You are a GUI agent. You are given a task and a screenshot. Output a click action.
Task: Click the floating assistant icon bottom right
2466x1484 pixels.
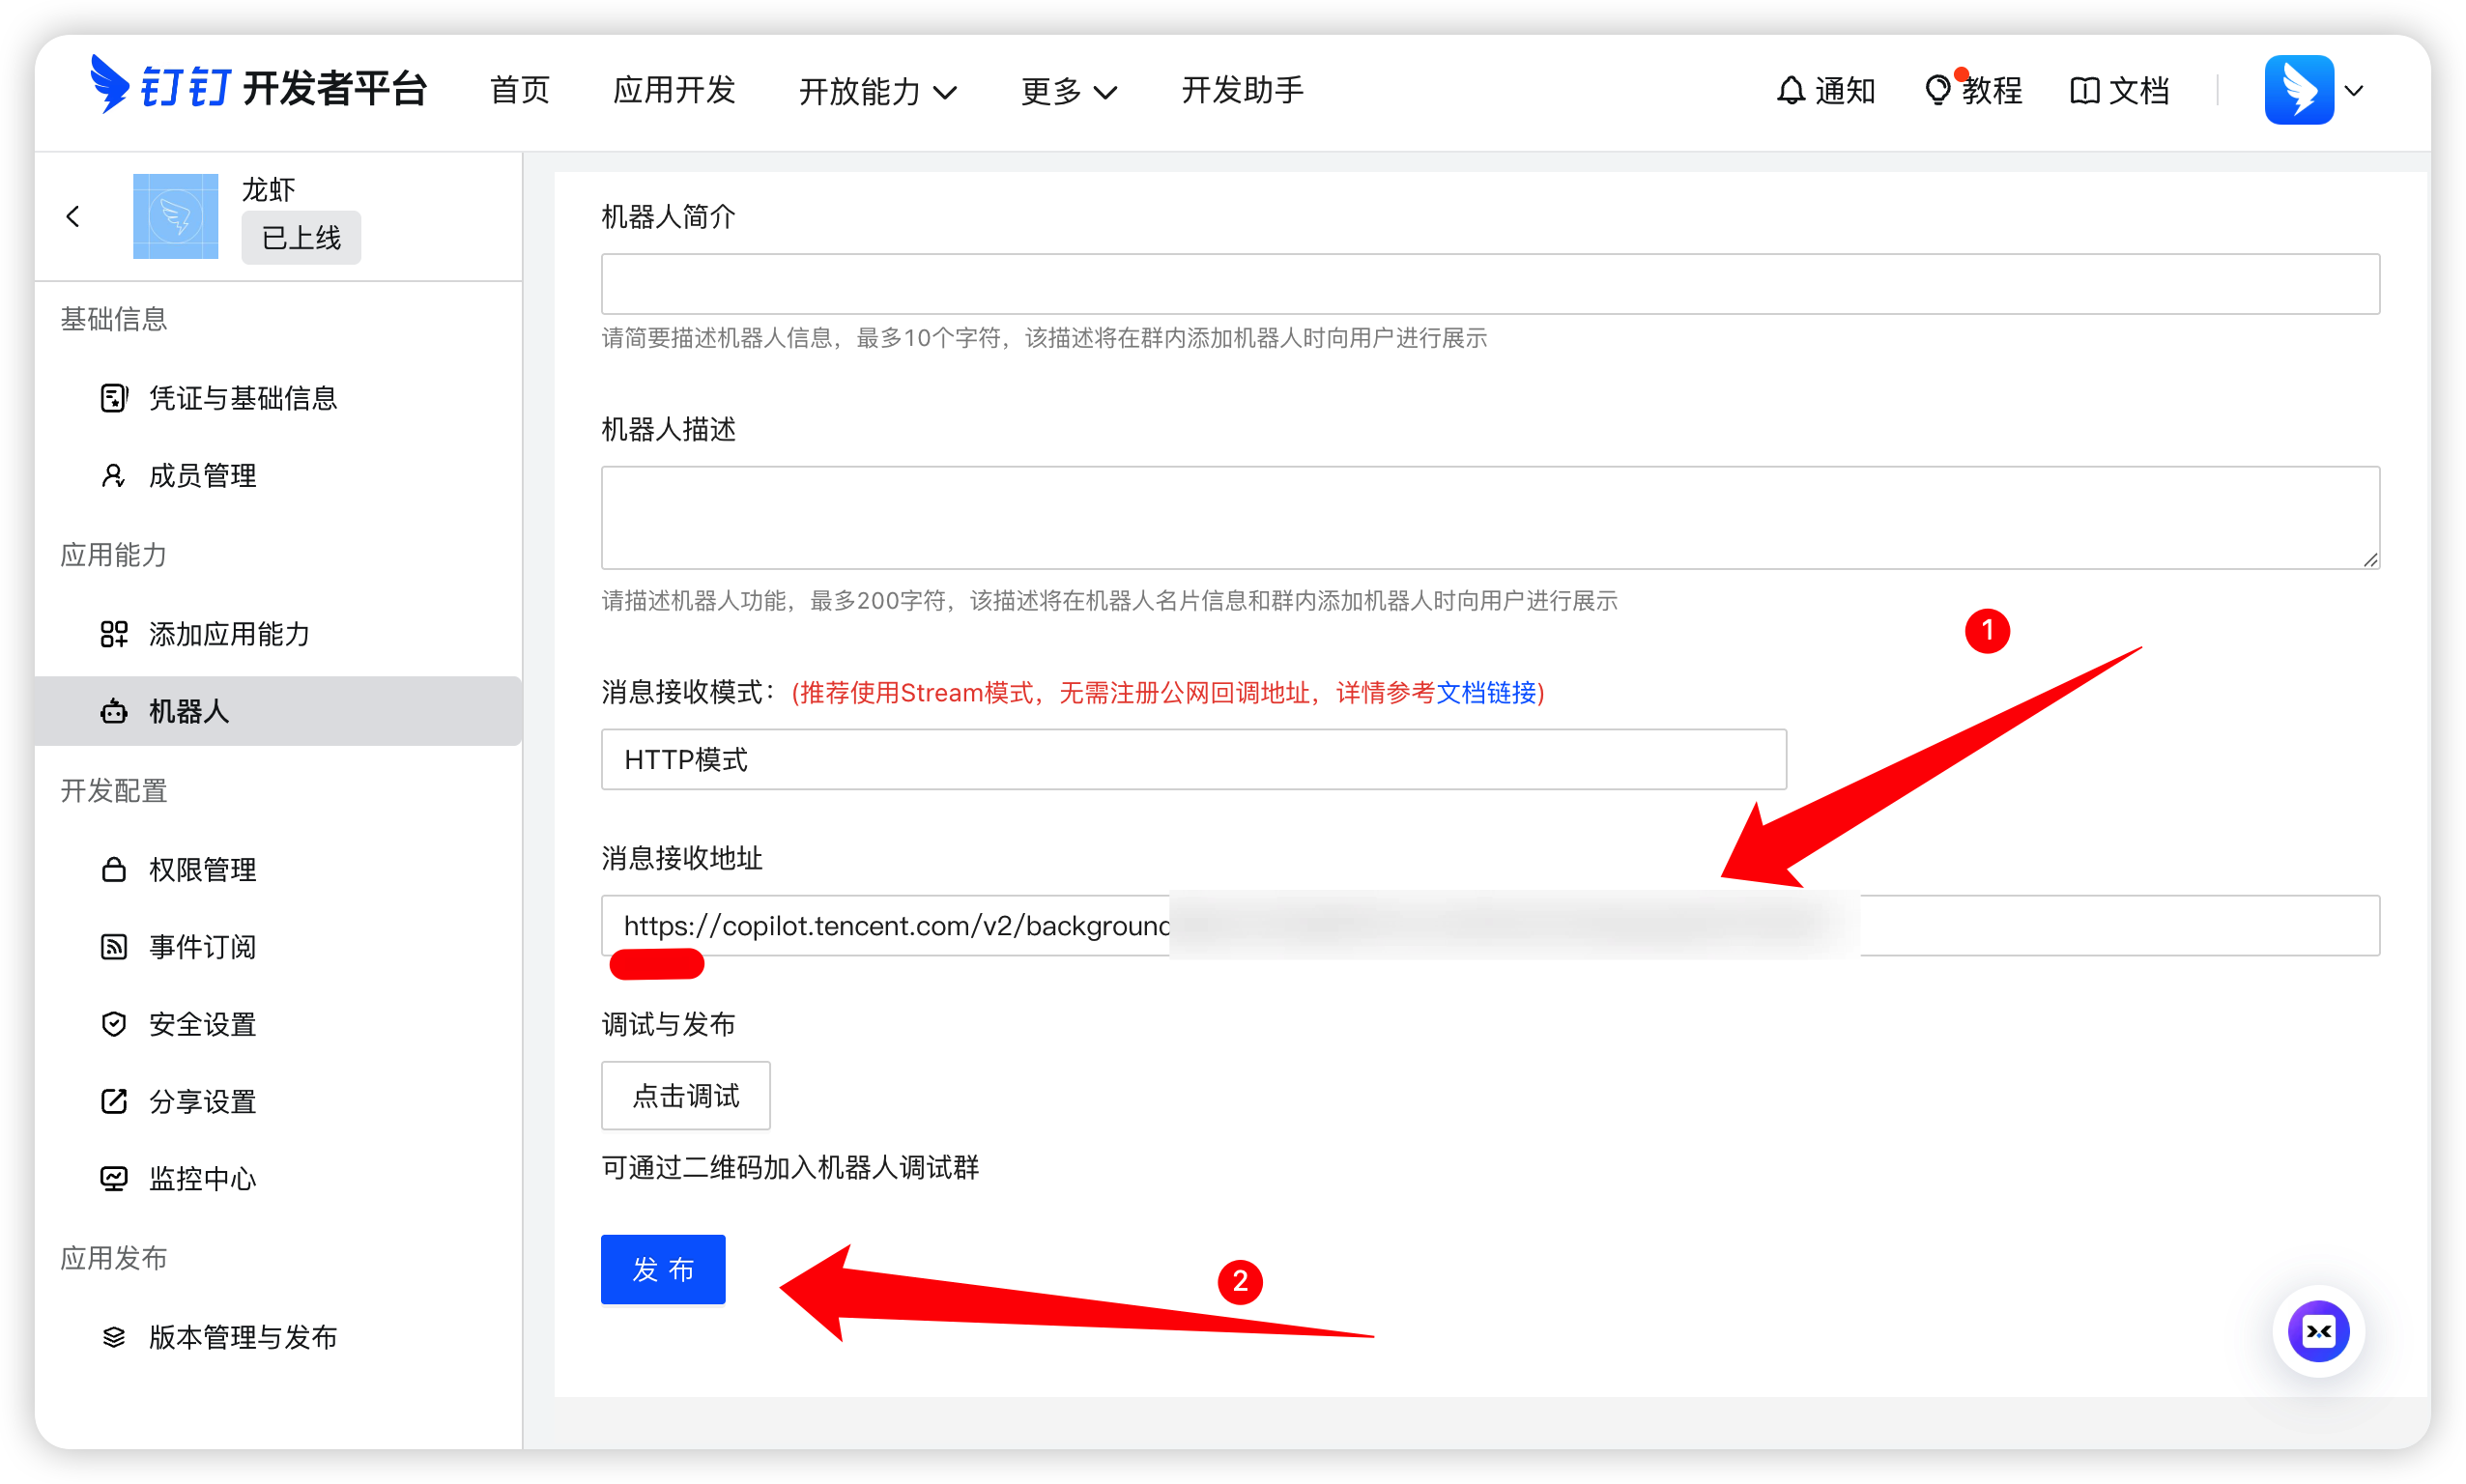point(2319,1331)
